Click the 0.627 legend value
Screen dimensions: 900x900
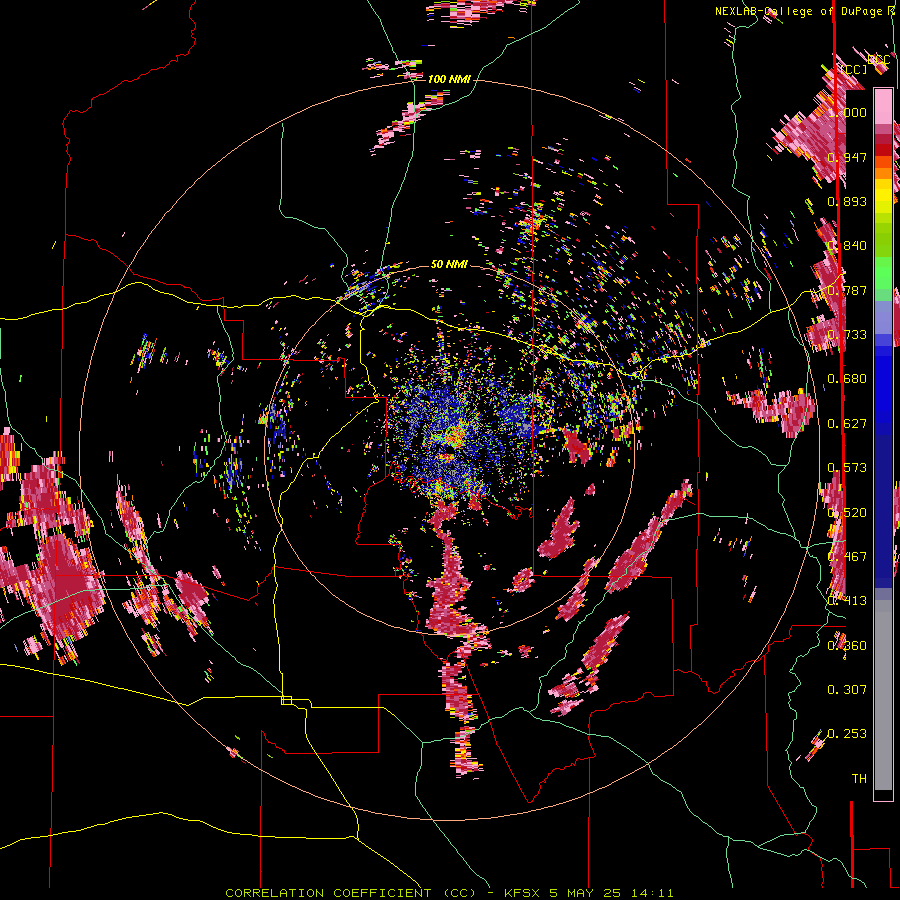point(847,423)
